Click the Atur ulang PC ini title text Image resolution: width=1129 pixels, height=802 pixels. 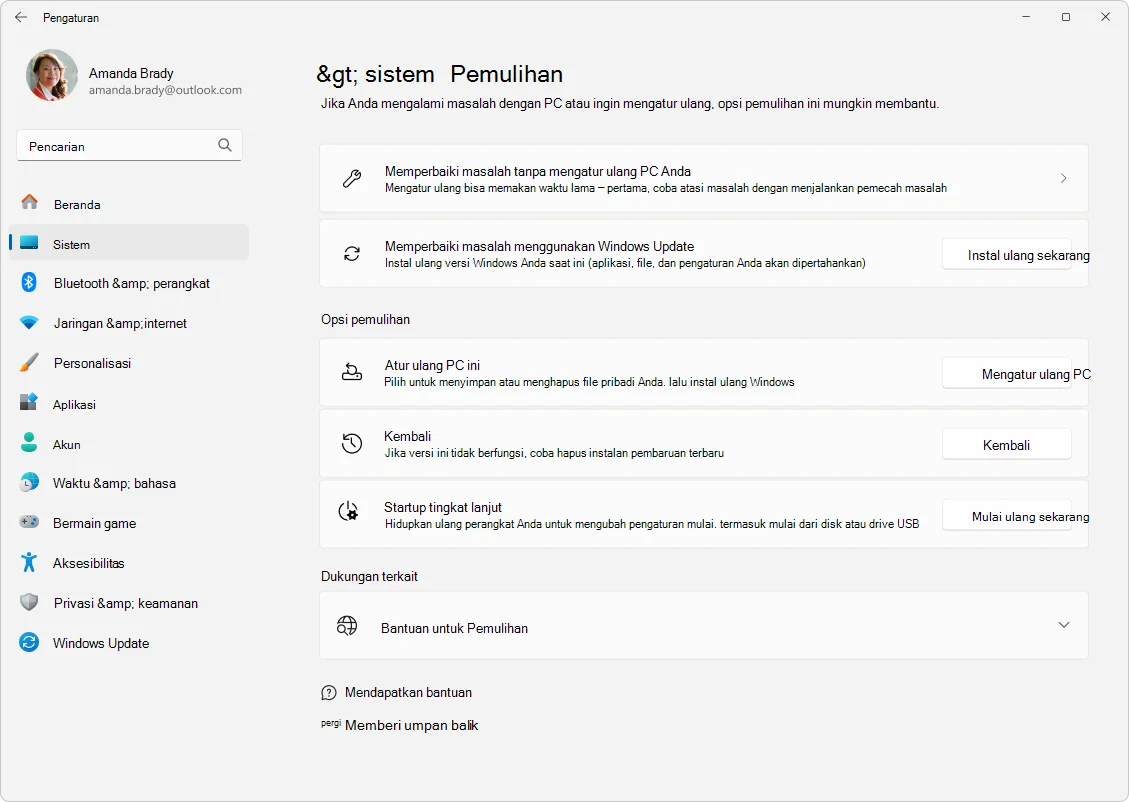[432, 366]
